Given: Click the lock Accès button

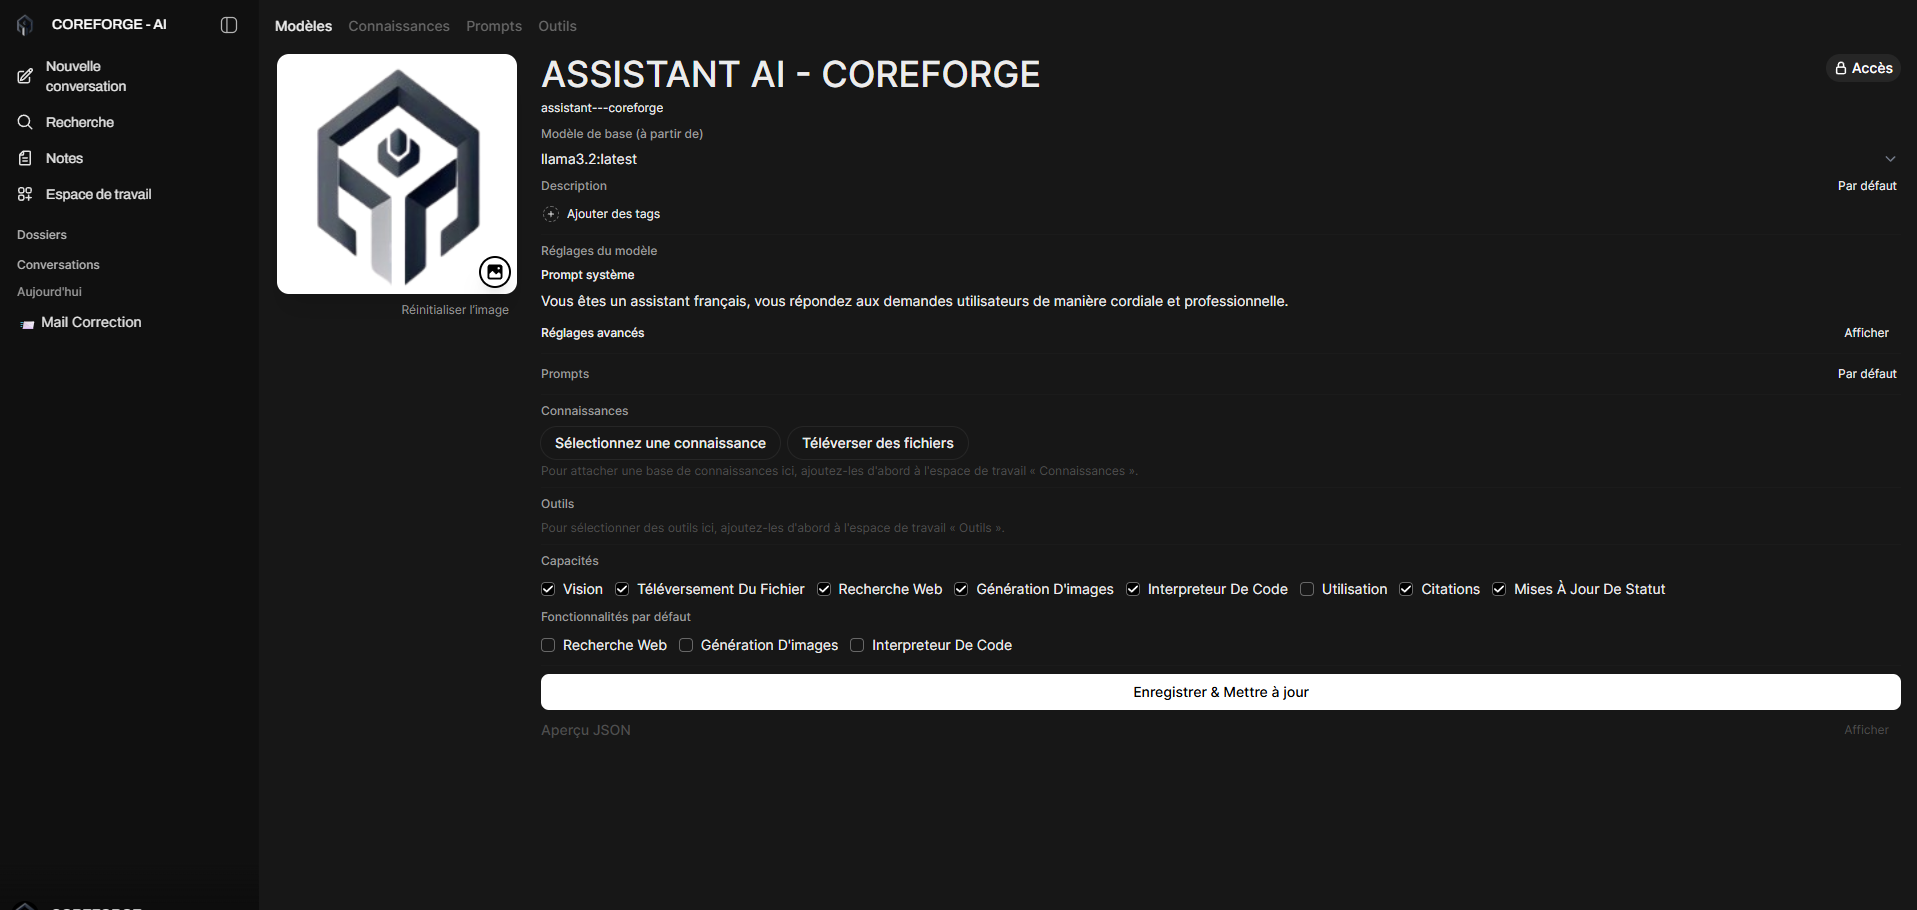Looking at the screenshot, I should (x=1863, y=68).
